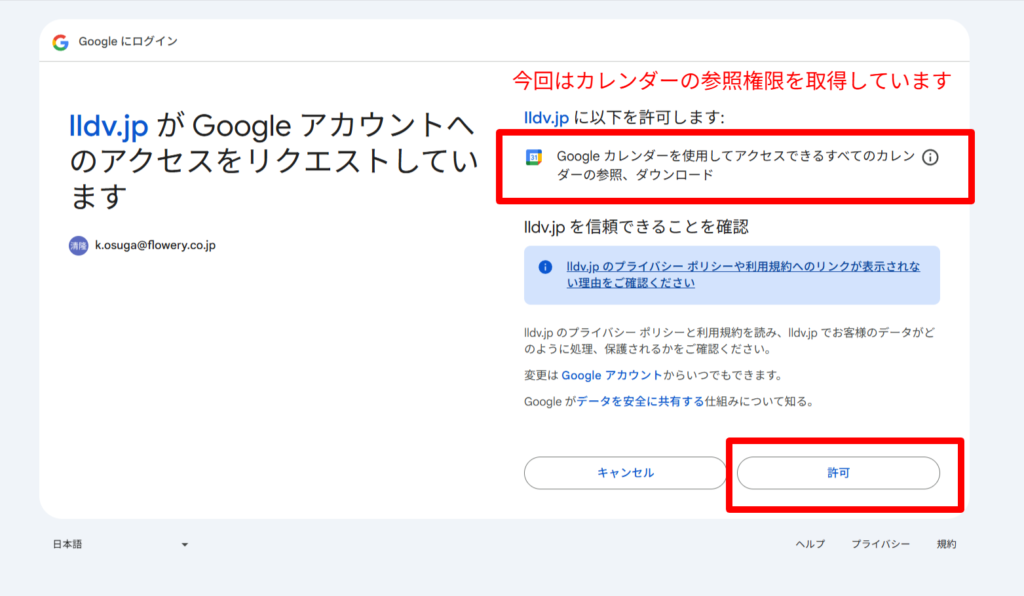
Task: Open the ヘルプ footer link
Action: coord(809,544)
